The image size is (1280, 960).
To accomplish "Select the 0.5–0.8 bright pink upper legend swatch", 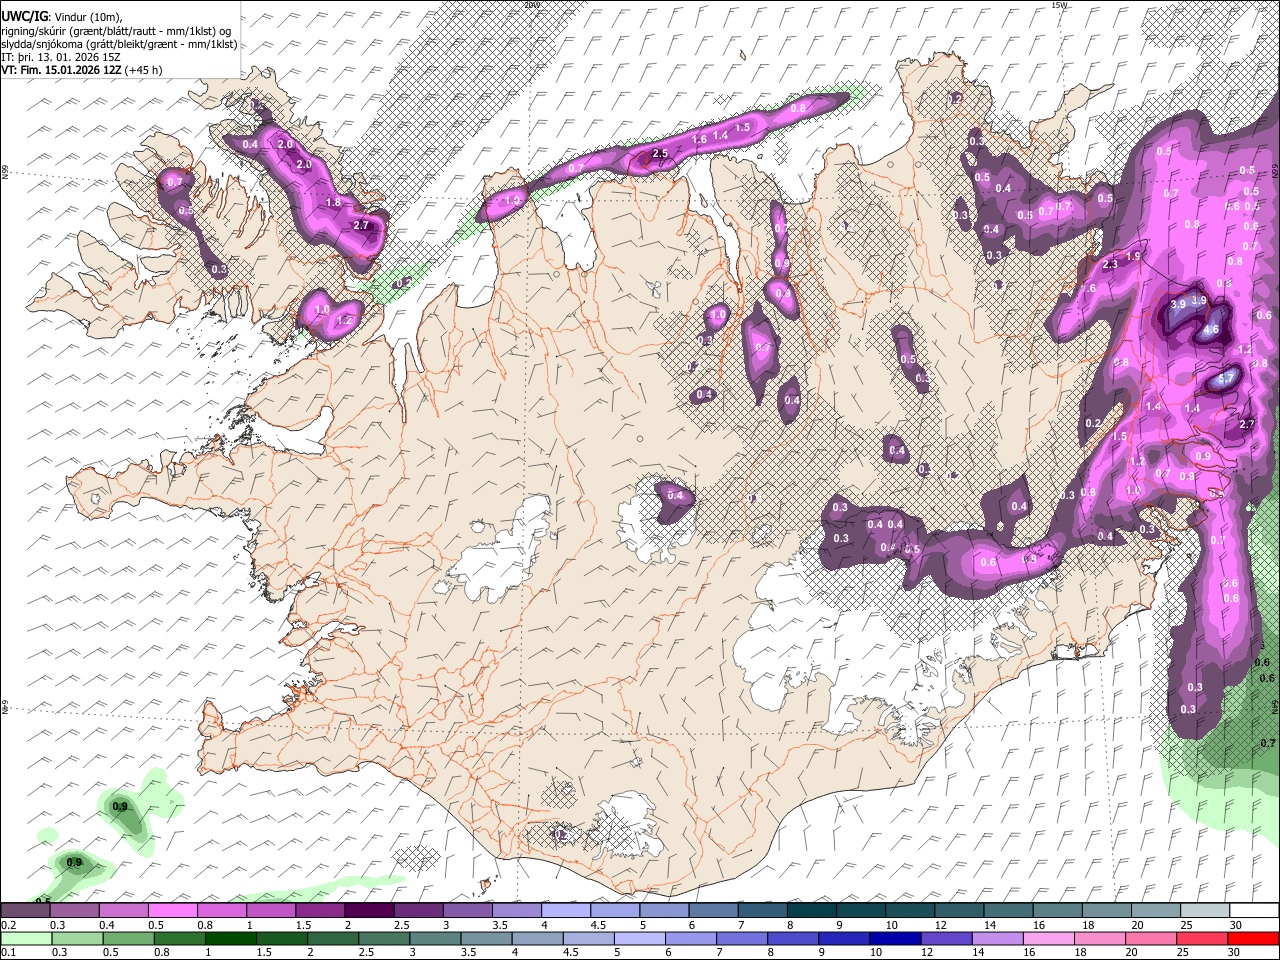I will pos(172,911).
